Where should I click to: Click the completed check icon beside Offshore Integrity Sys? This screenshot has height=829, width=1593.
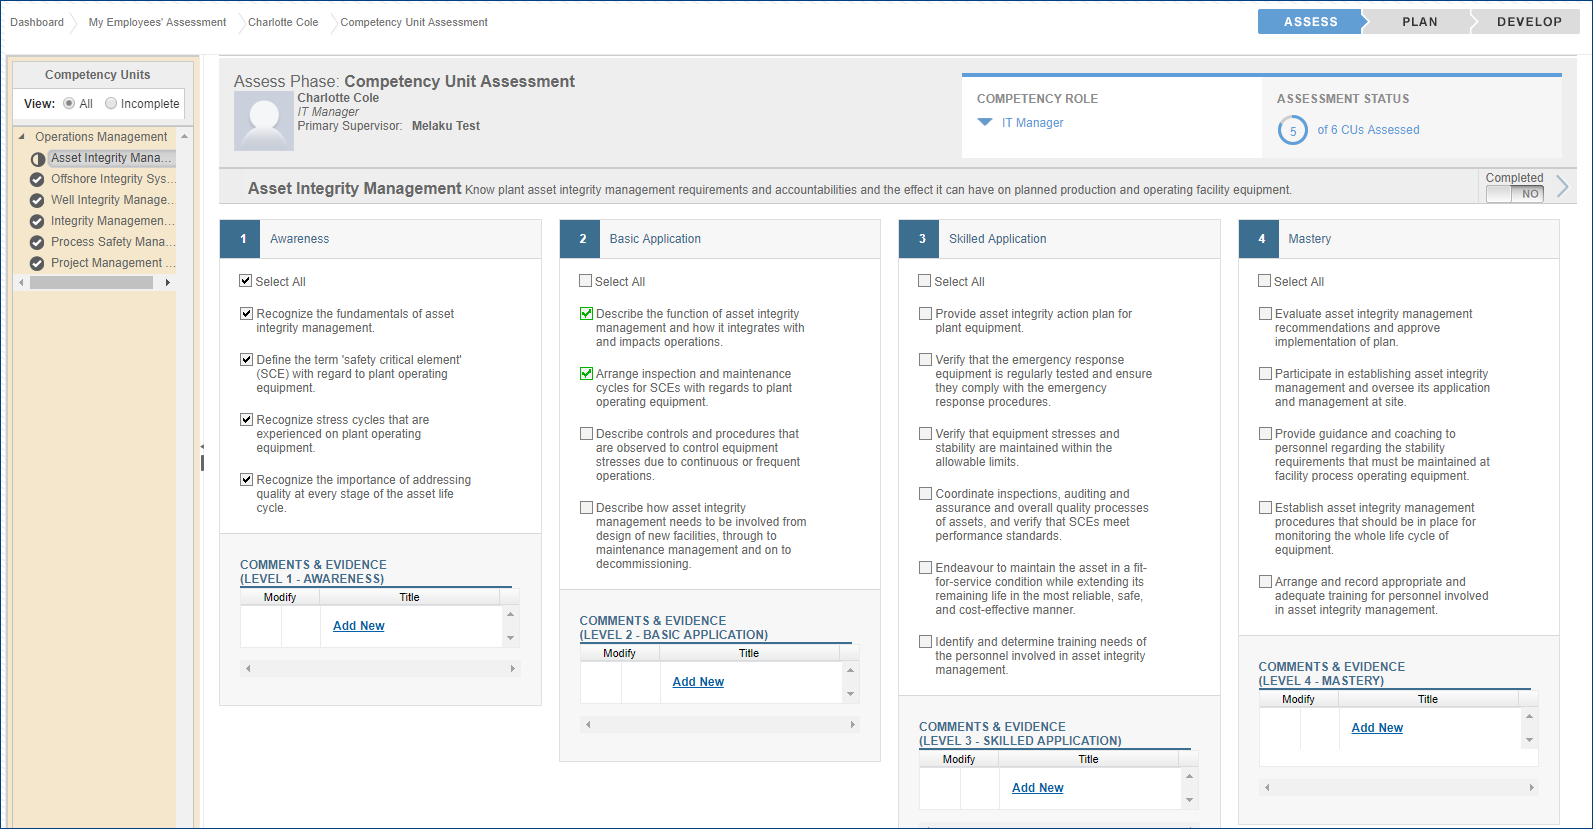coord(37,180)
